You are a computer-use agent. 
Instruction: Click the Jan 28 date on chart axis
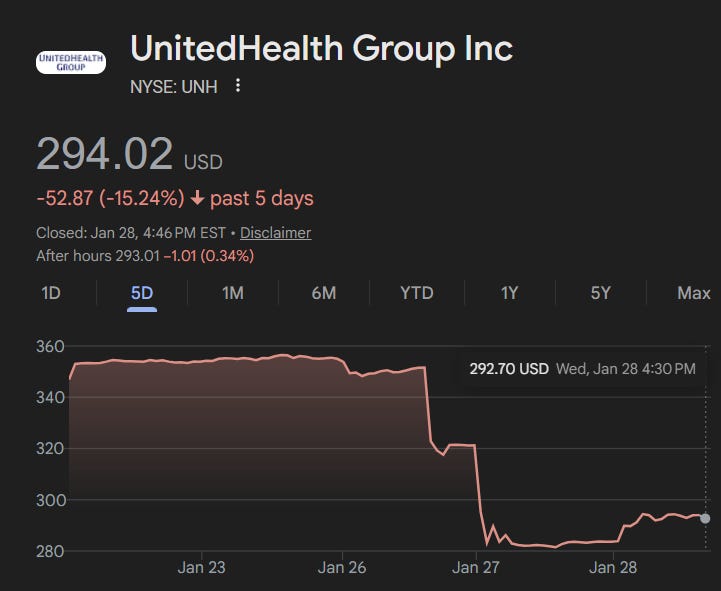click(613, 568)
